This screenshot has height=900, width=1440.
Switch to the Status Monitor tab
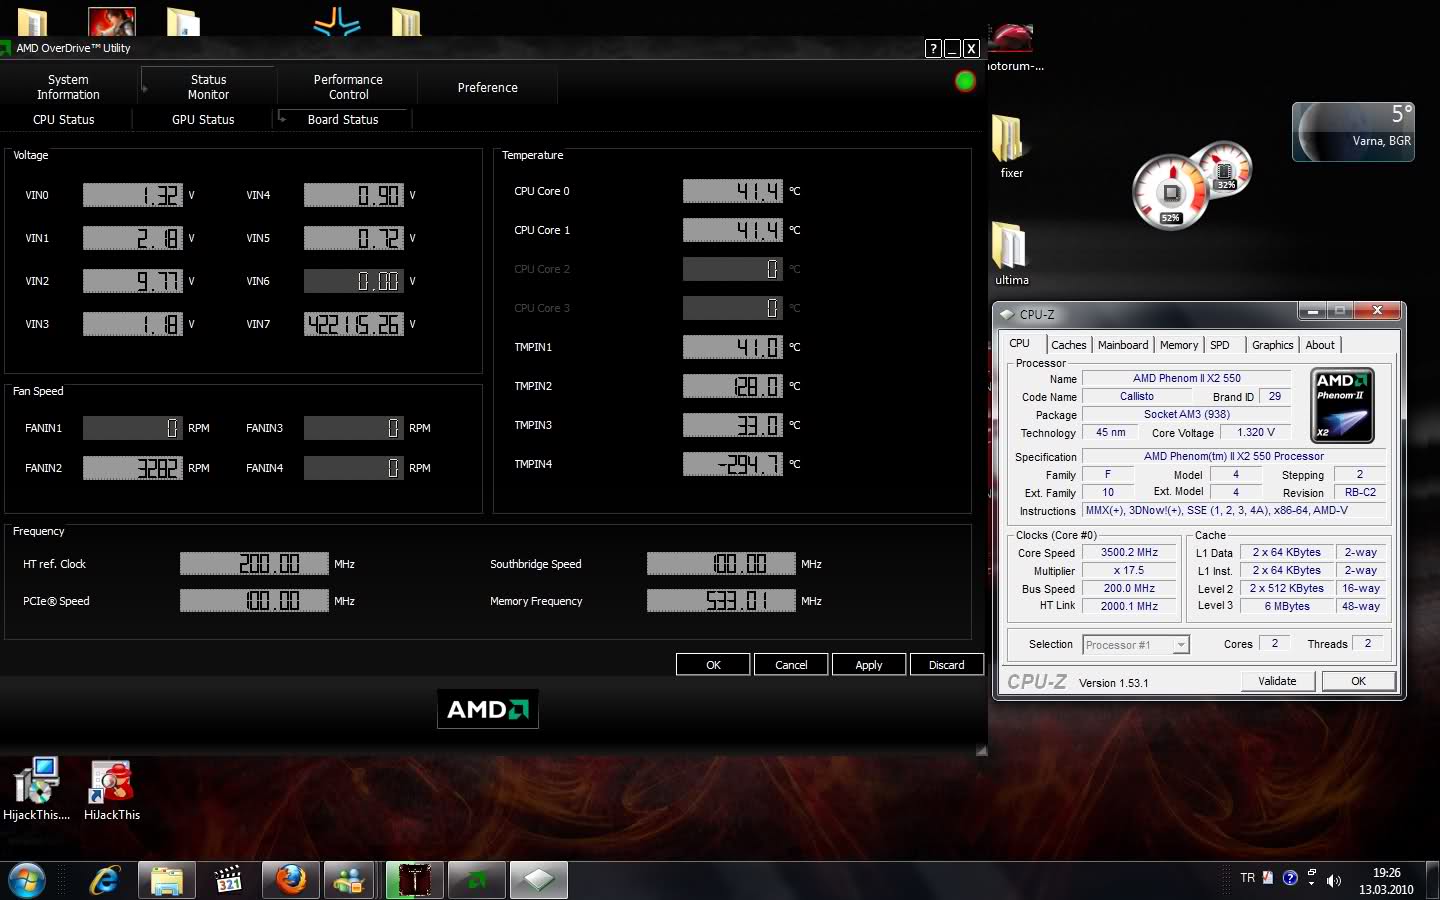pyautogui.click(x=208, y=87)
